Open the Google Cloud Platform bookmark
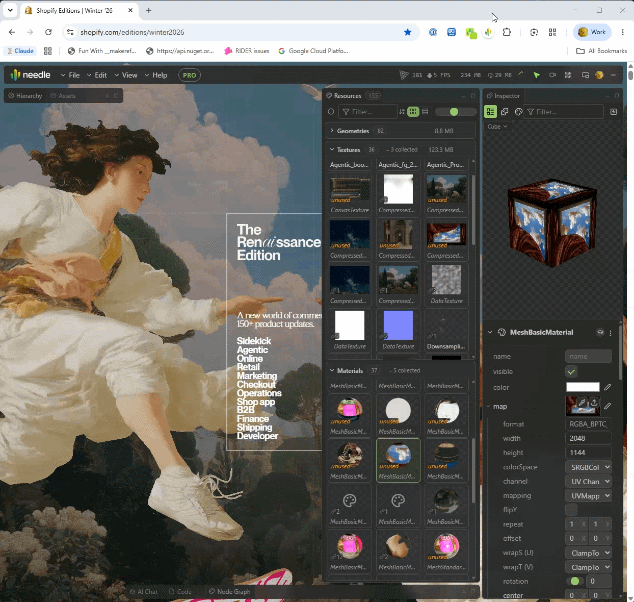 [313, 51]
